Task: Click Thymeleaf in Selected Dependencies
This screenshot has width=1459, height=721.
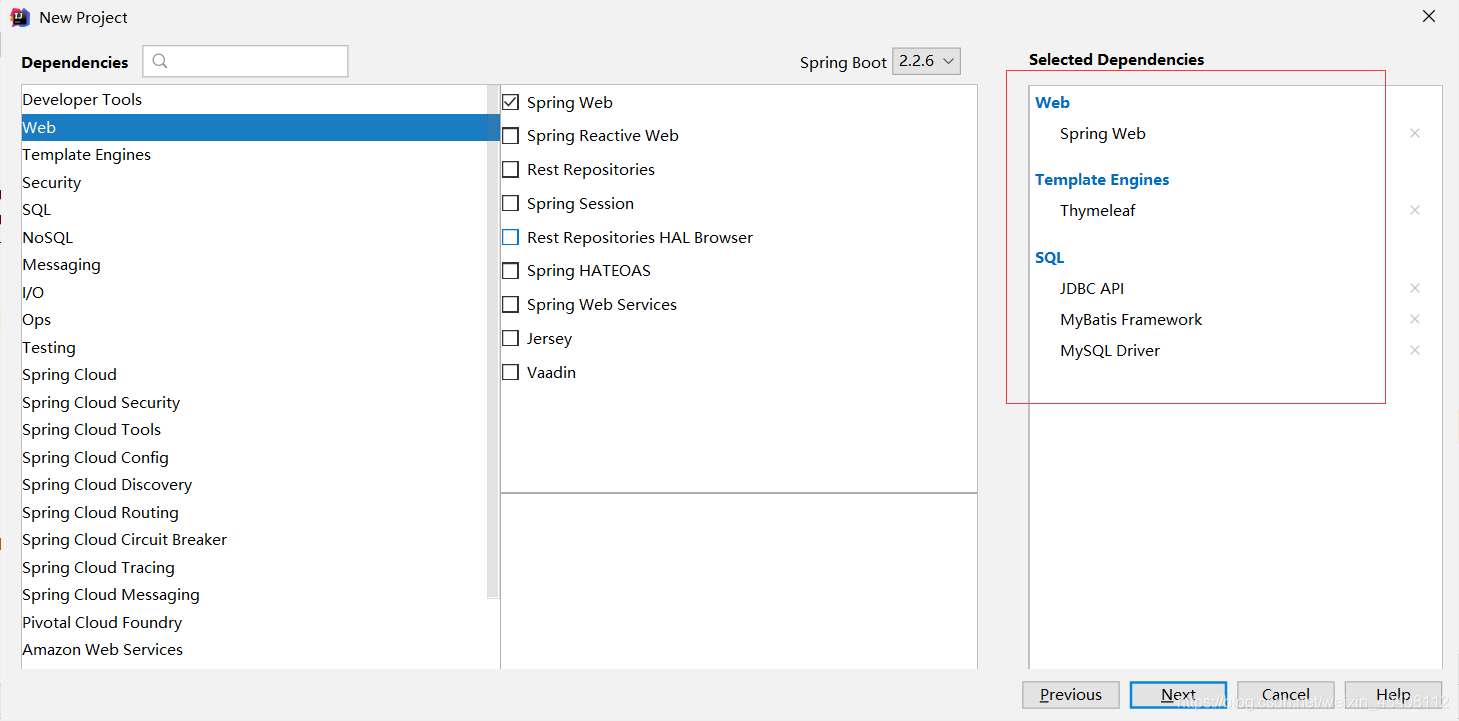Action: (x=1097, y=210)
